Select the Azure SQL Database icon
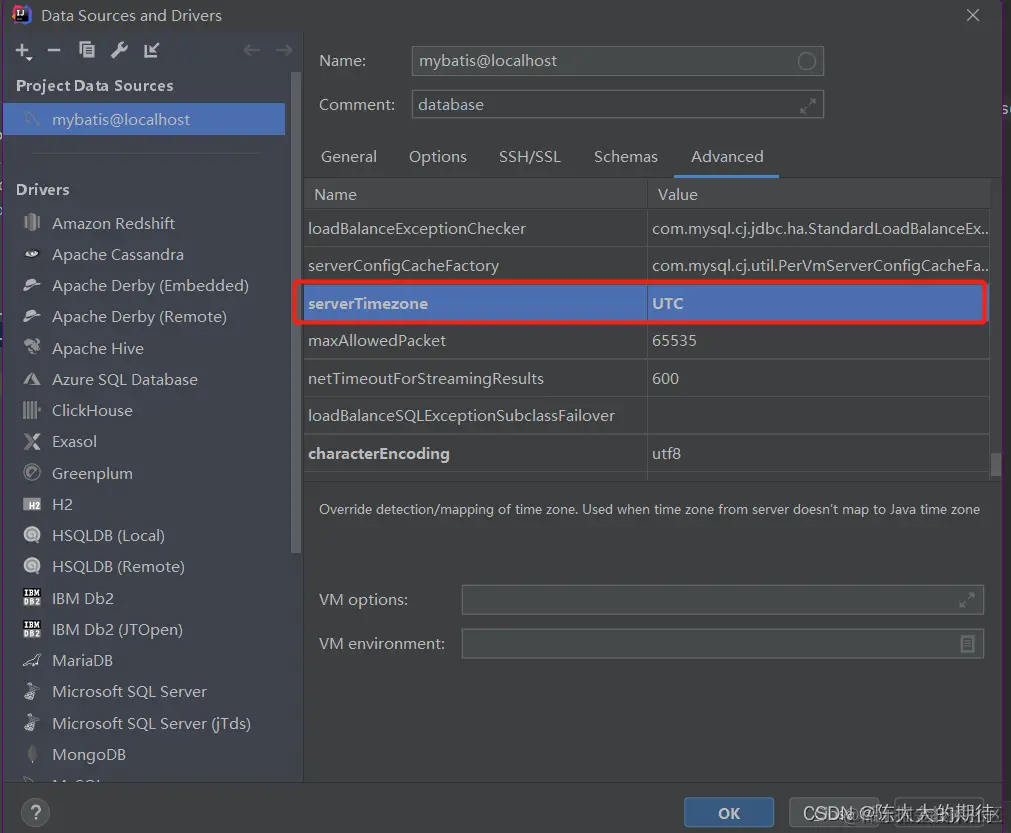 pos(32,379)
